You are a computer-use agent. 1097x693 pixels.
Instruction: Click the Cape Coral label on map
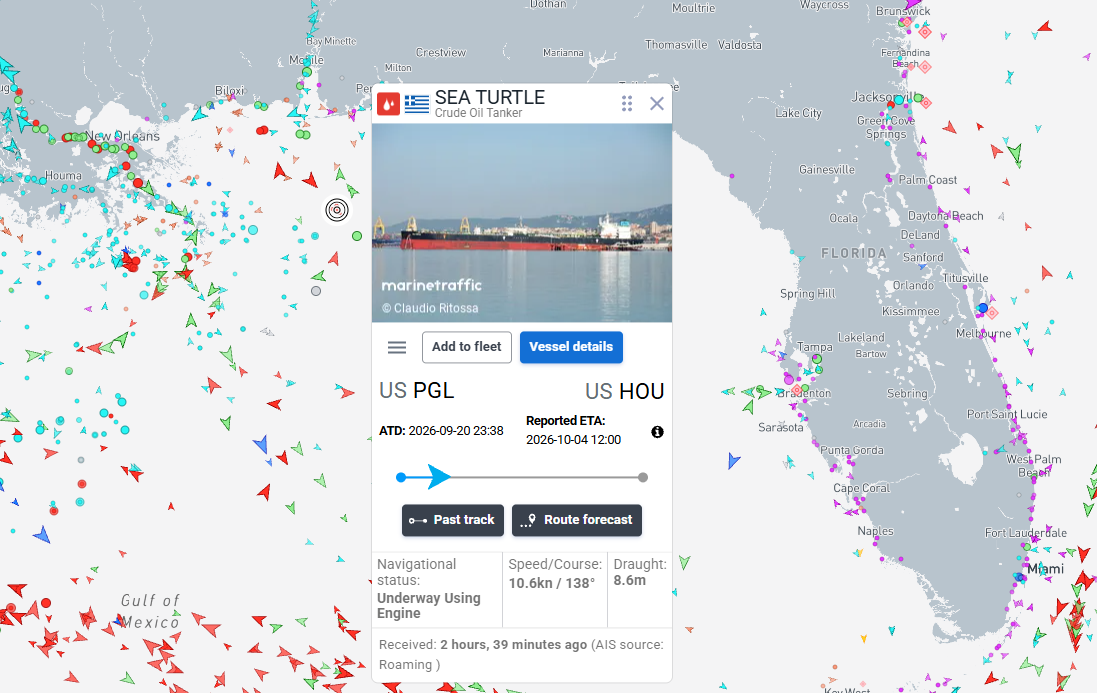(861, 488)
